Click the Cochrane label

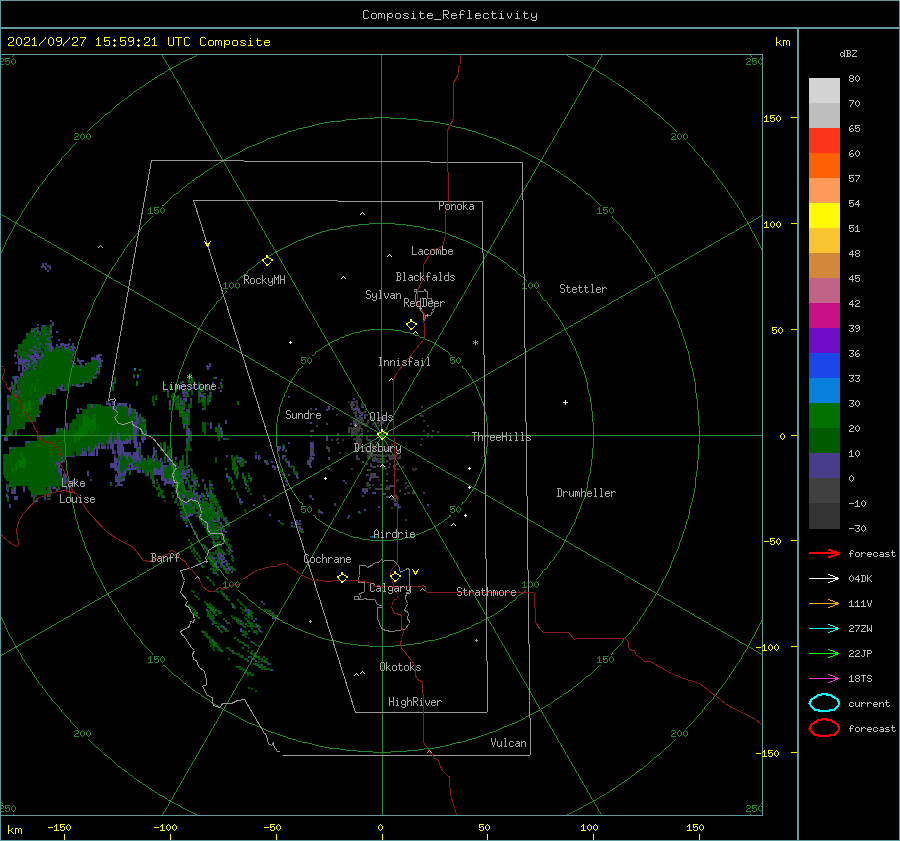327,559
